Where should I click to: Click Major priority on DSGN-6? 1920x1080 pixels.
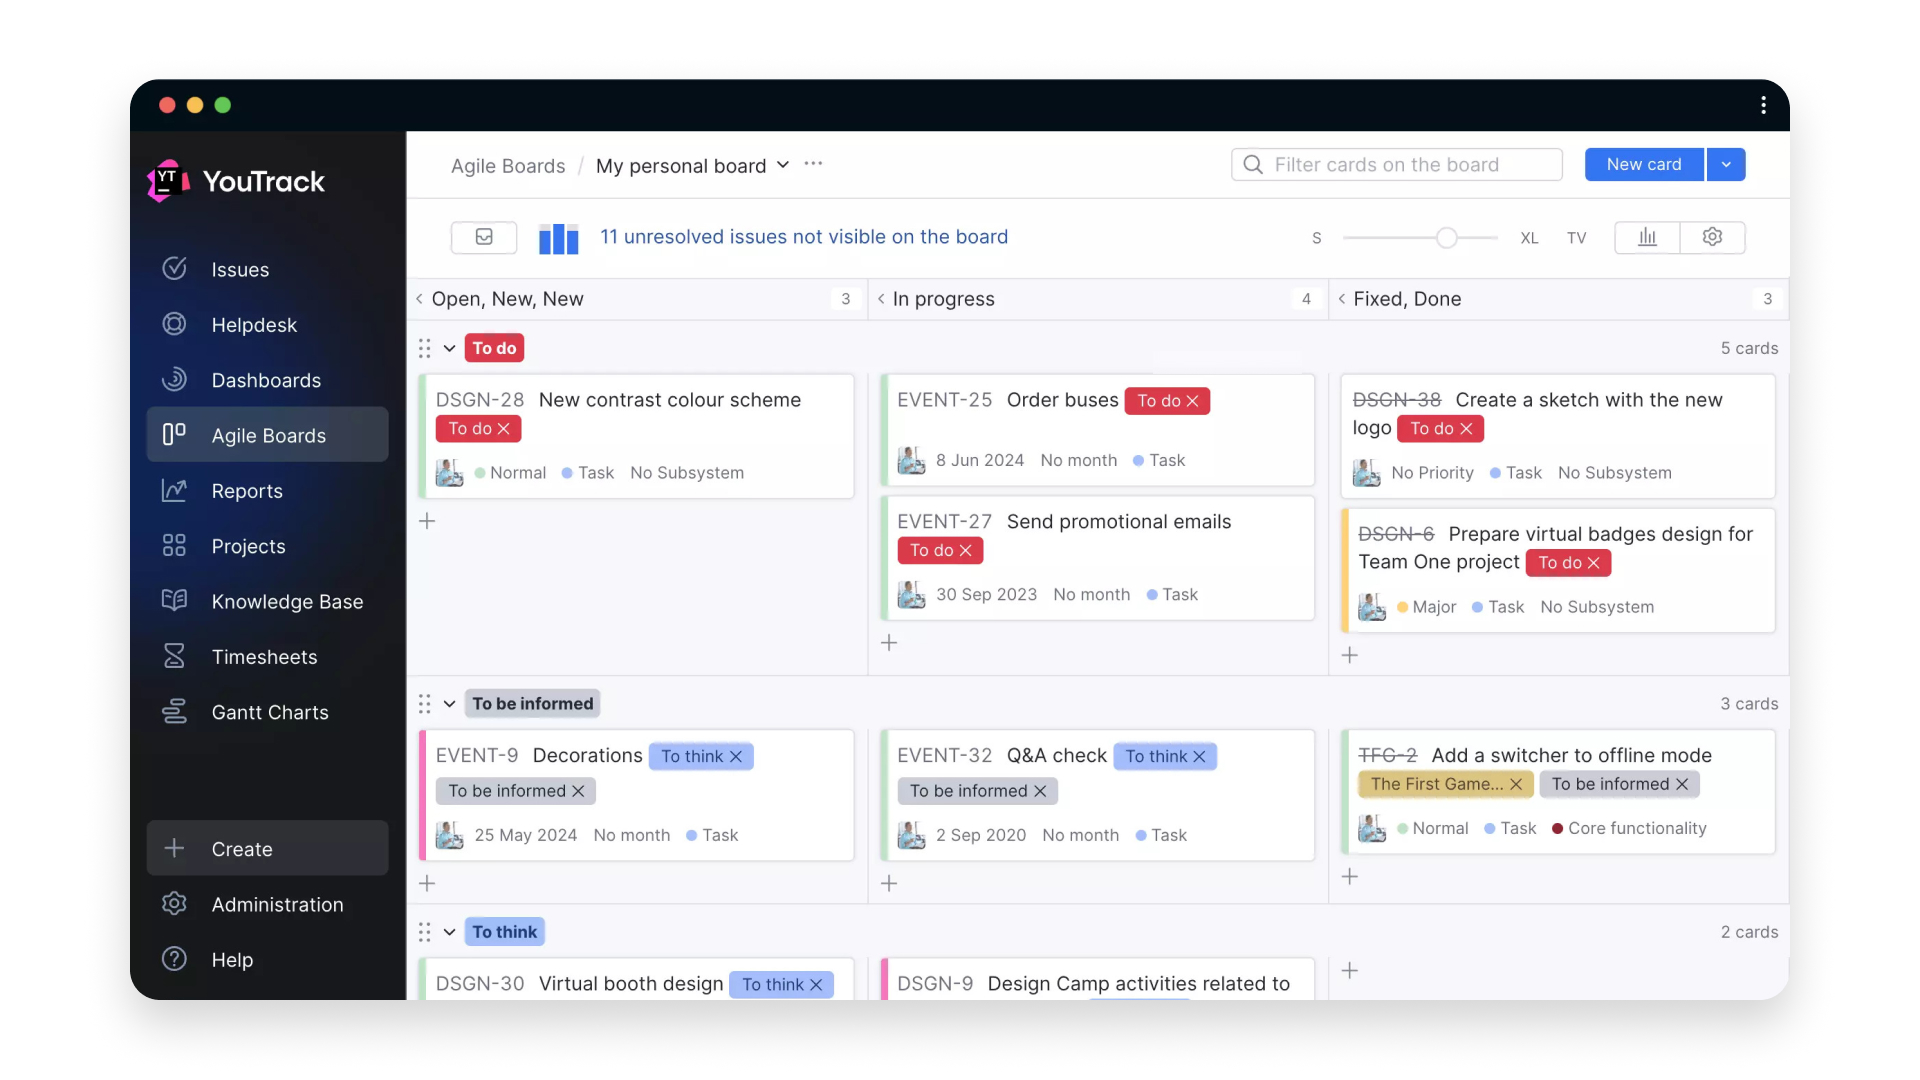coord(1427,607)
